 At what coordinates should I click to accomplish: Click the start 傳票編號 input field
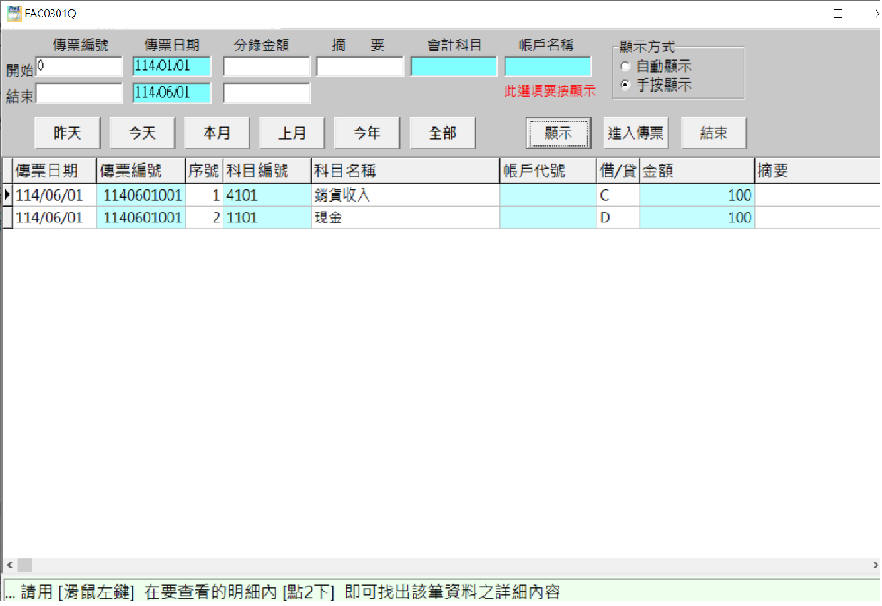point(79,67)
